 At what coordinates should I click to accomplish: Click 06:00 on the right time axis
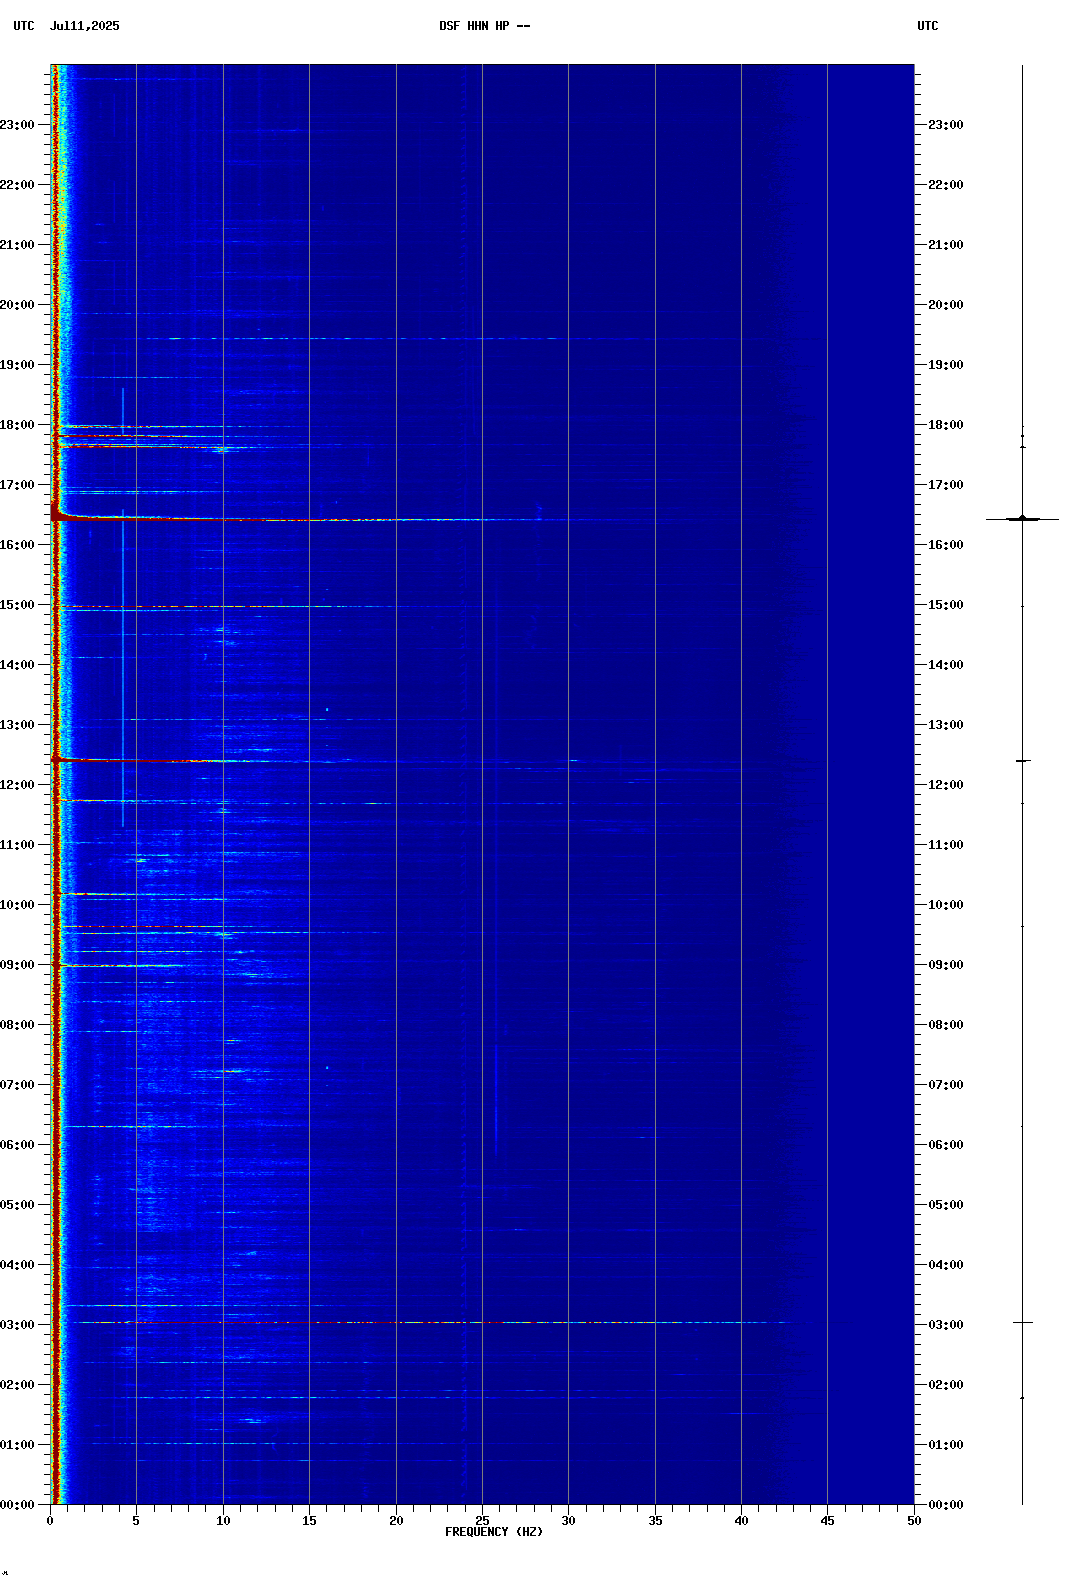pyautogui.click(x=946, y=1145)
